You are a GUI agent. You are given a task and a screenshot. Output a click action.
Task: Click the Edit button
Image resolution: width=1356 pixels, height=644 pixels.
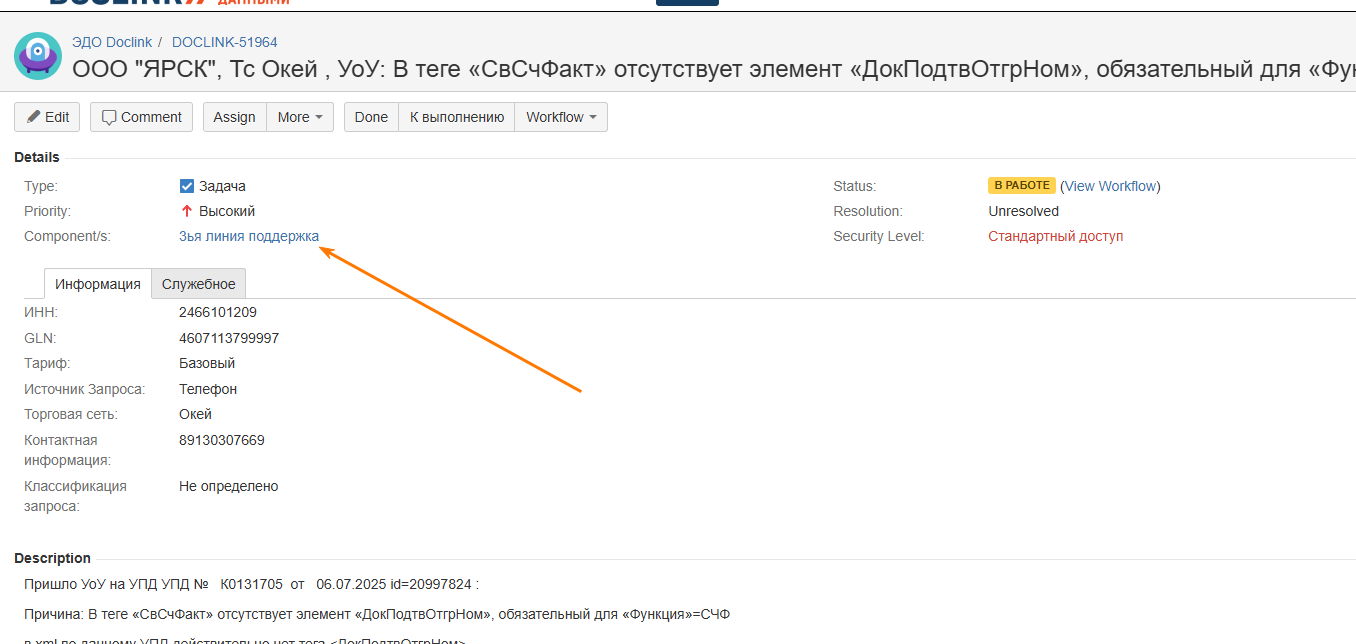[47, 117]
